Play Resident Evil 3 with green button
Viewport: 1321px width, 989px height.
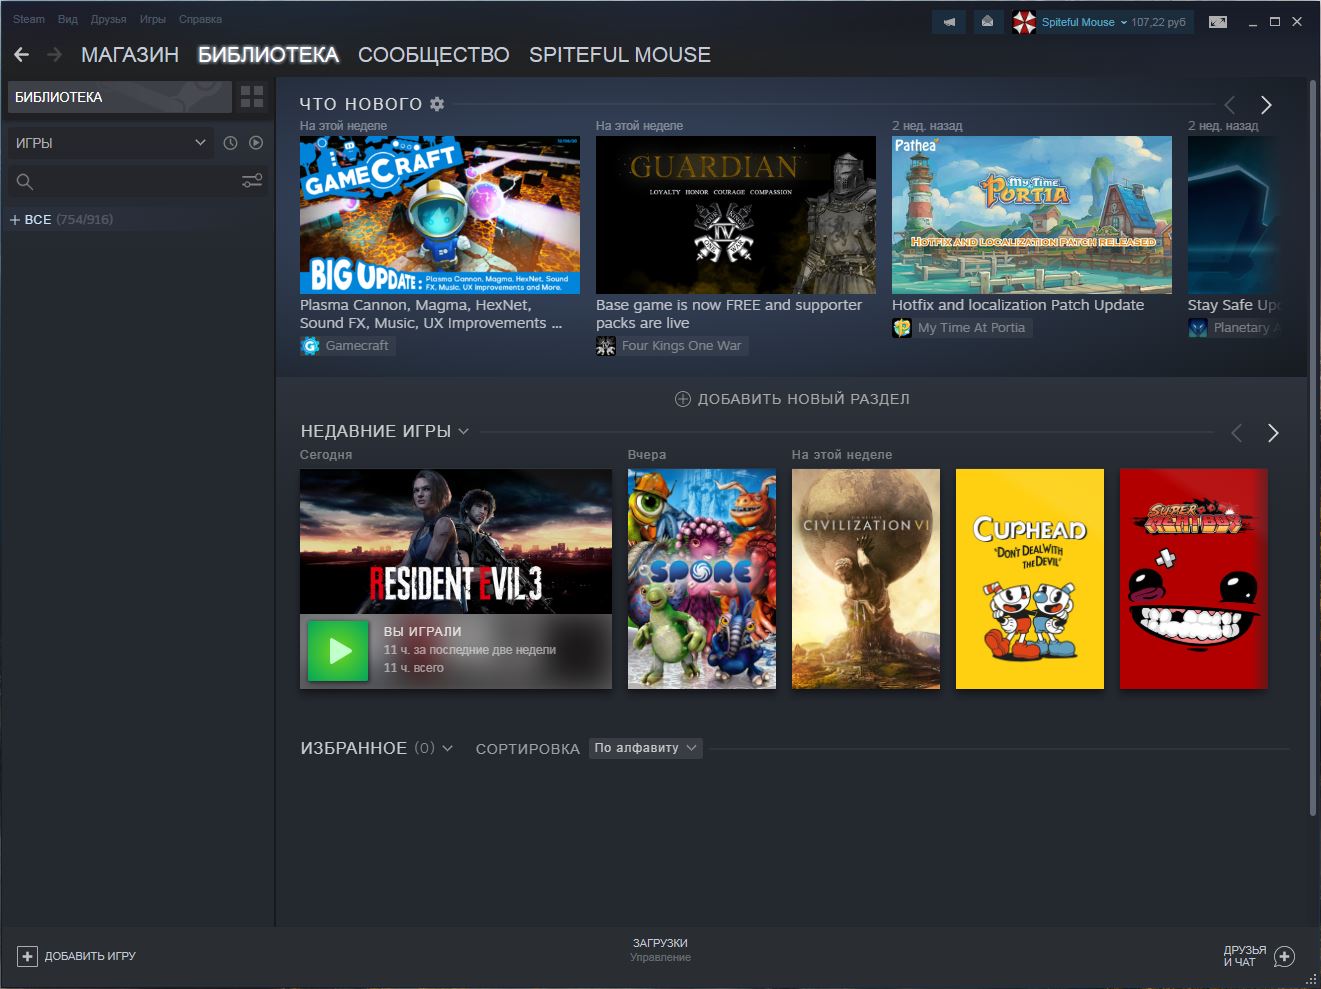point(338,651)
